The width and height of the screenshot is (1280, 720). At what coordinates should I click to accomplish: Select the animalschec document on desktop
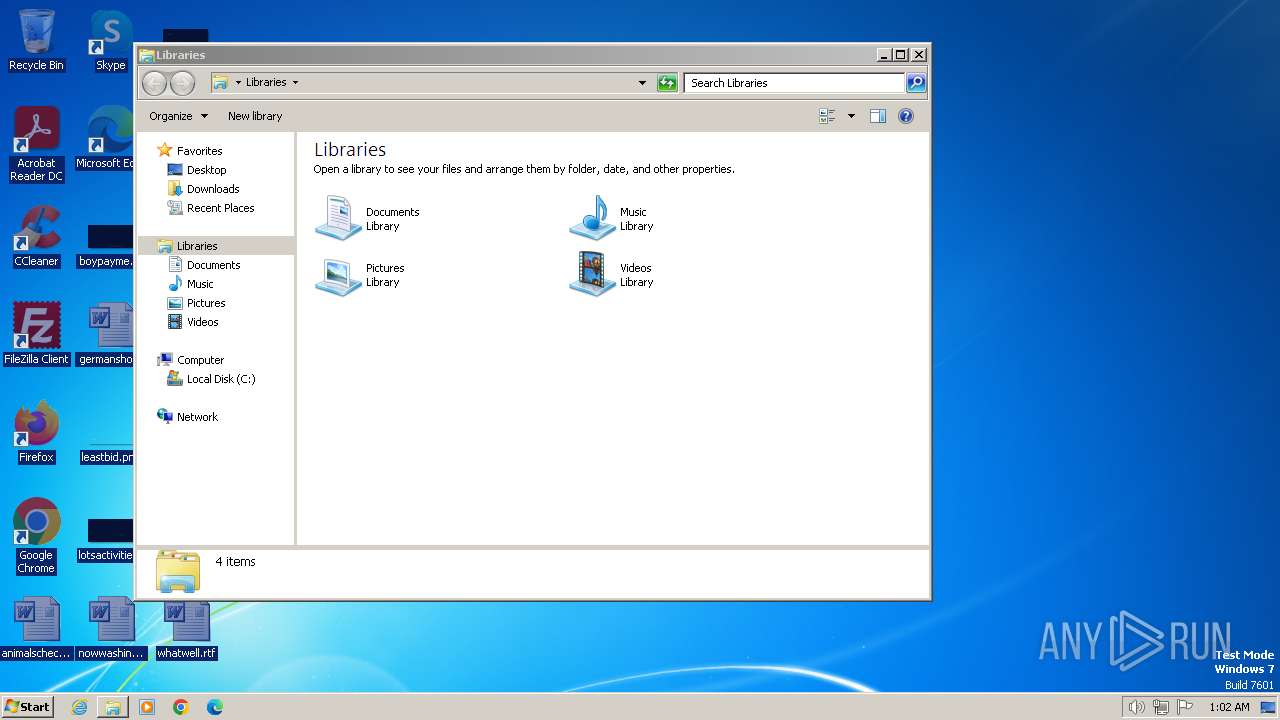[x=36, y=628]
